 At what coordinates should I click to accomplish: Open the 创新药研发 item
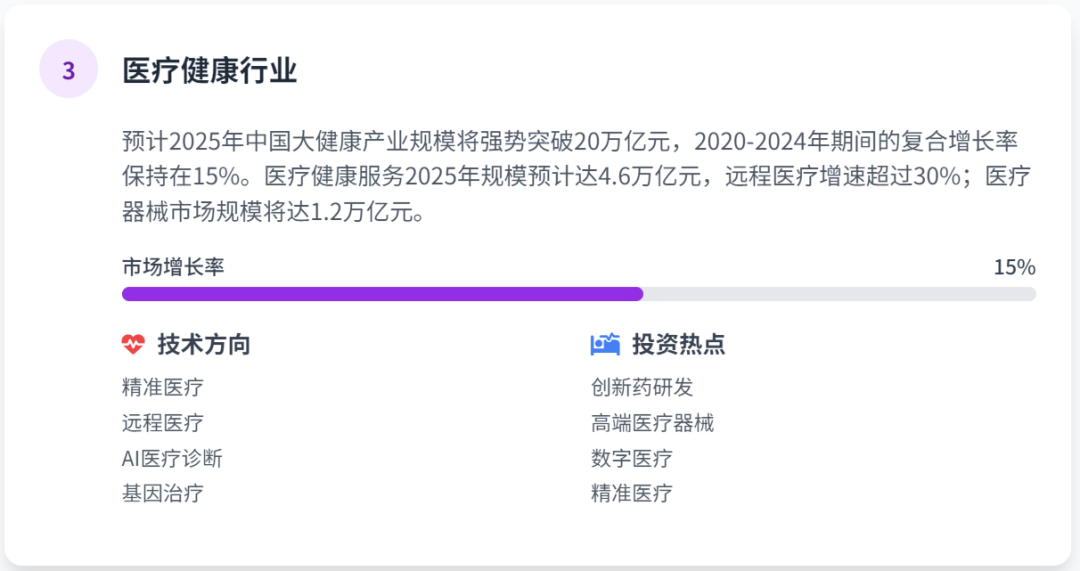pos(642,387)
